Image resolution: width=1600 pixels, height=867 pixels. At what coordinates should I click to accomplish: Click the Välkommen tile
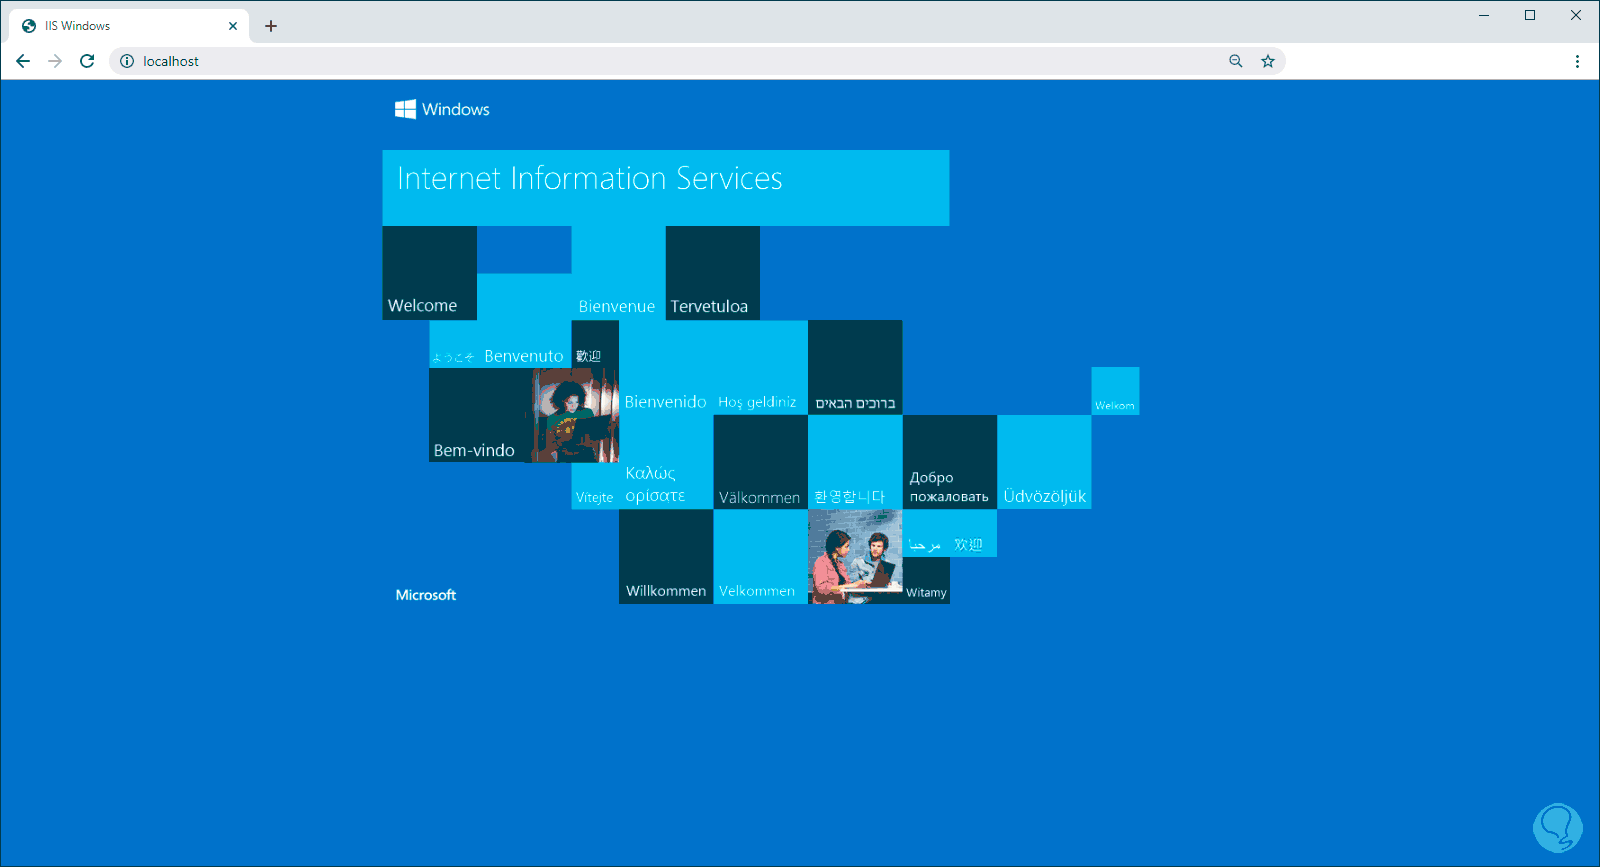[761, 462]
